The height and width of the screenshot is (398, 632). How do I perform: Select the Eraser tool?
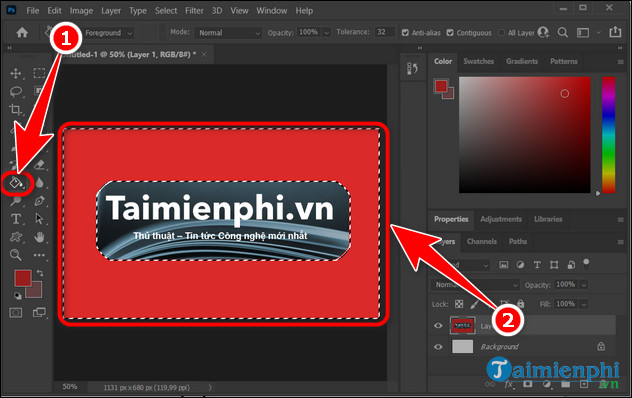39,164
